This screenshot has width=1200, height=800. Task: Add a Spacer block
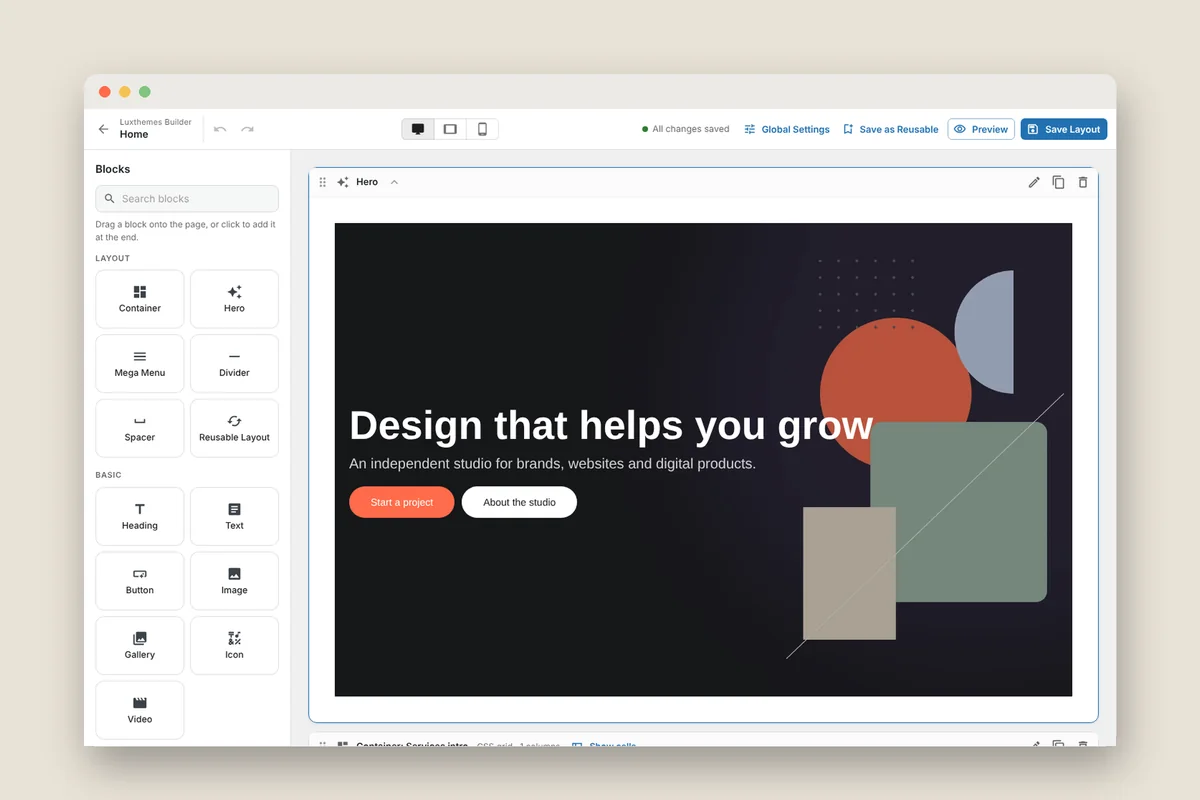coord(140,428)
